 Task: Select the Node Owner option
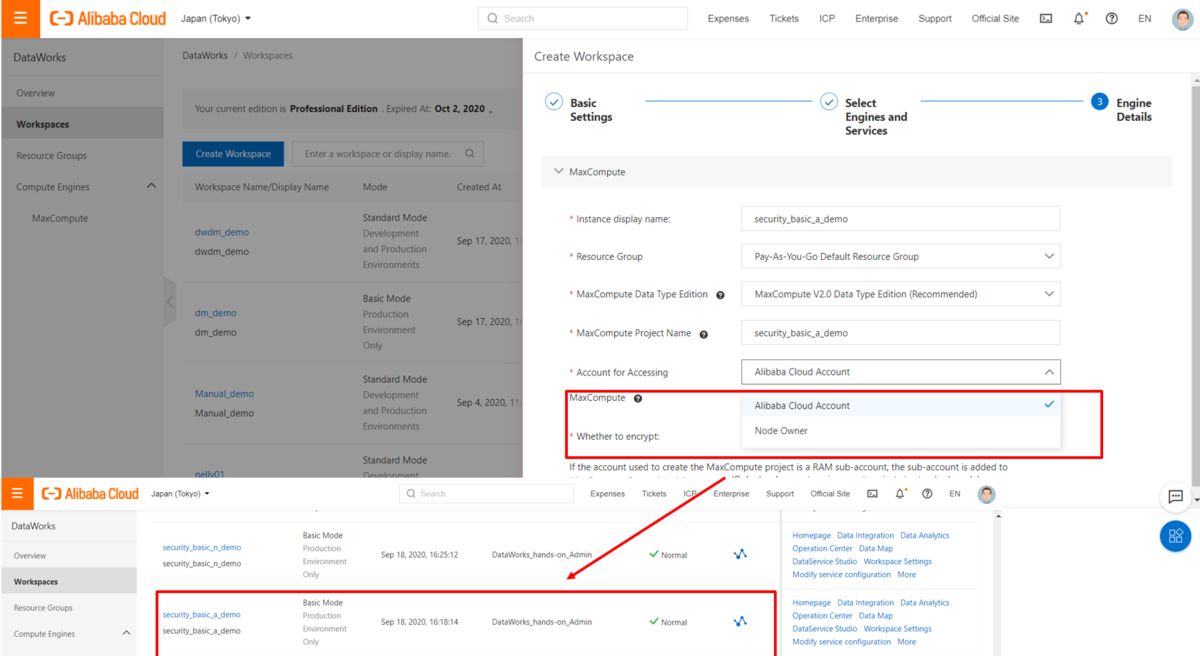900,431
